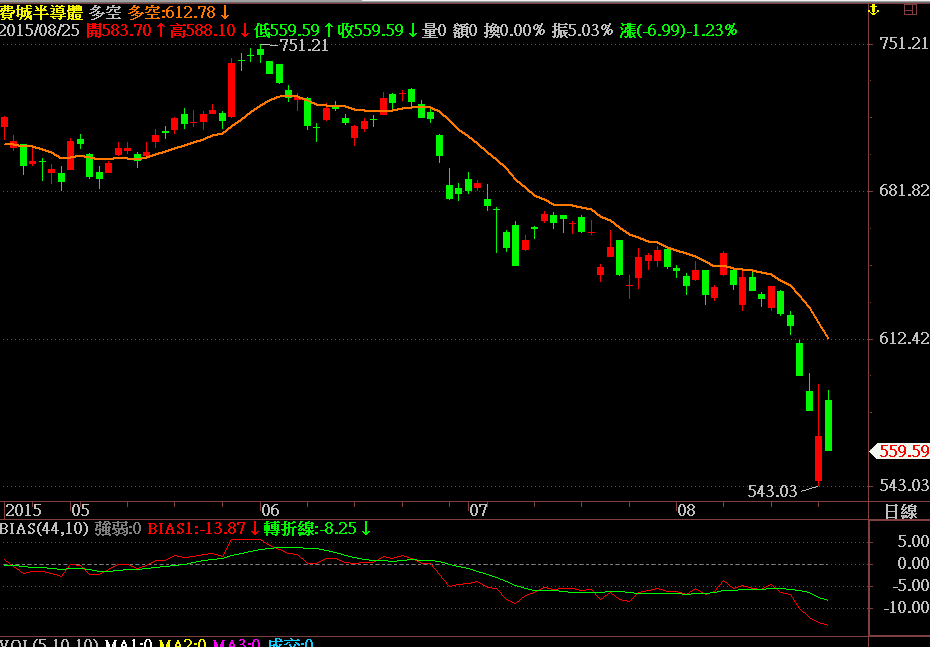Click the amplitude 振5.03% value

point(582,31)
